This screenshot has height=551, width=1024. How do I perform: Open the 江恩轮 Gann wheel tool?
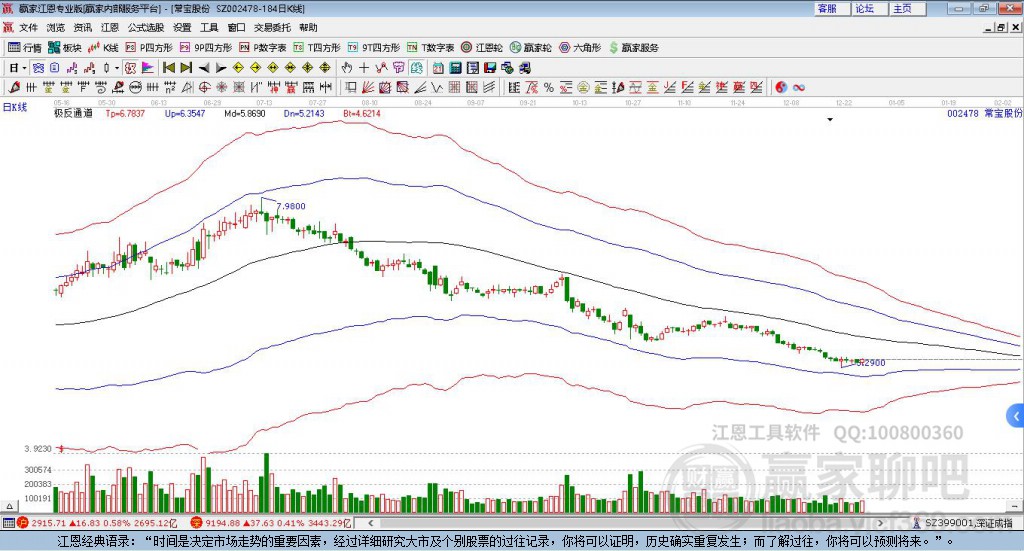pyautogui.click(x=482, y=48)
